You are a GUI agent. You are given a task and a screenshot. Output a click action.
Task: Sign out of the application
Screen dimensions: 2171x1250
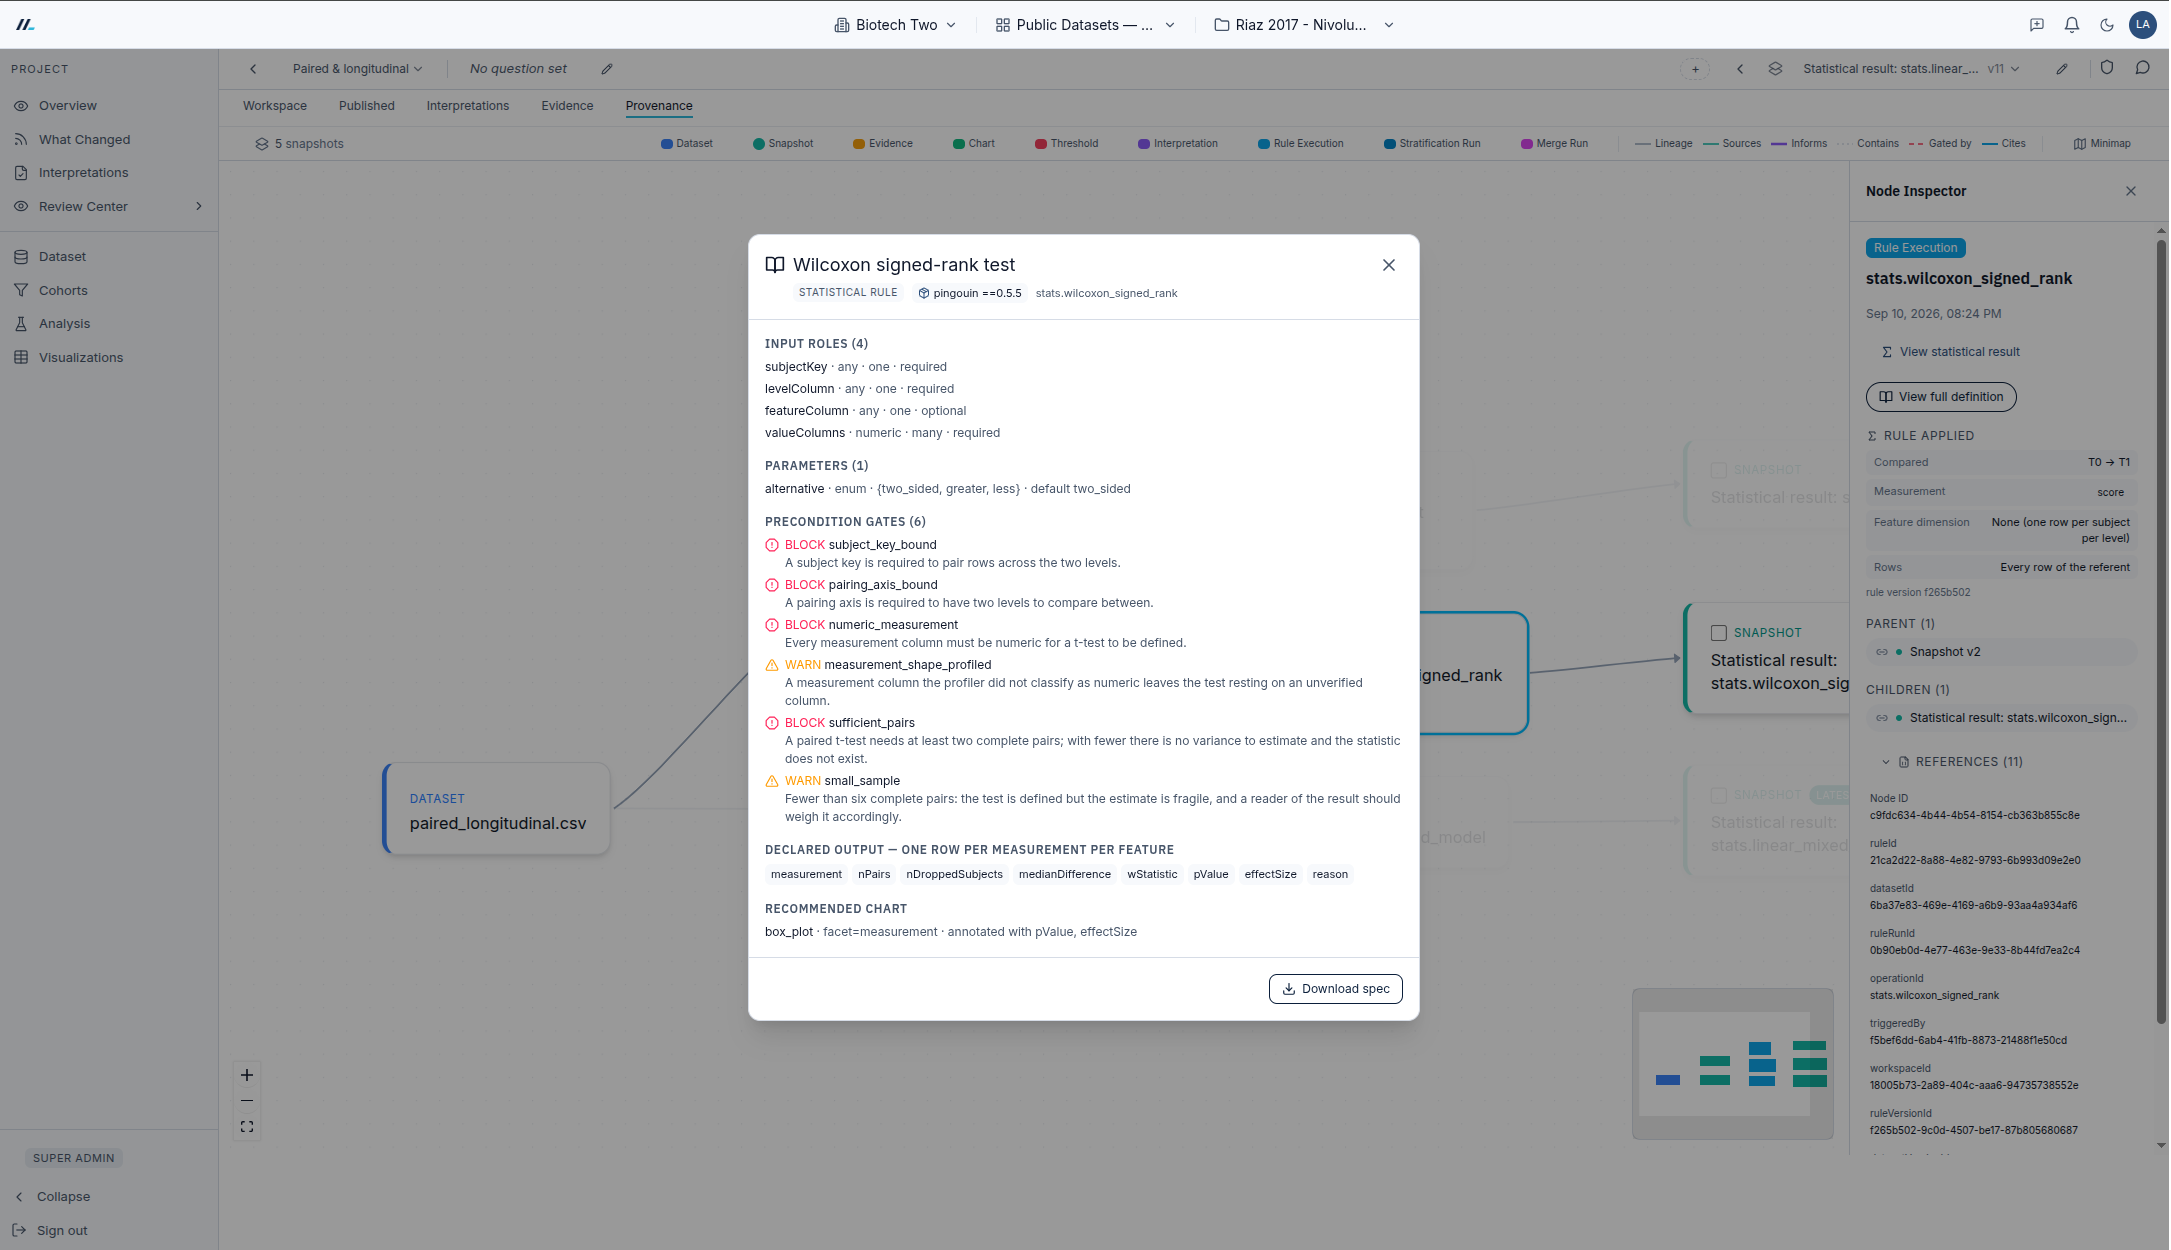[x=62, y=1231]
